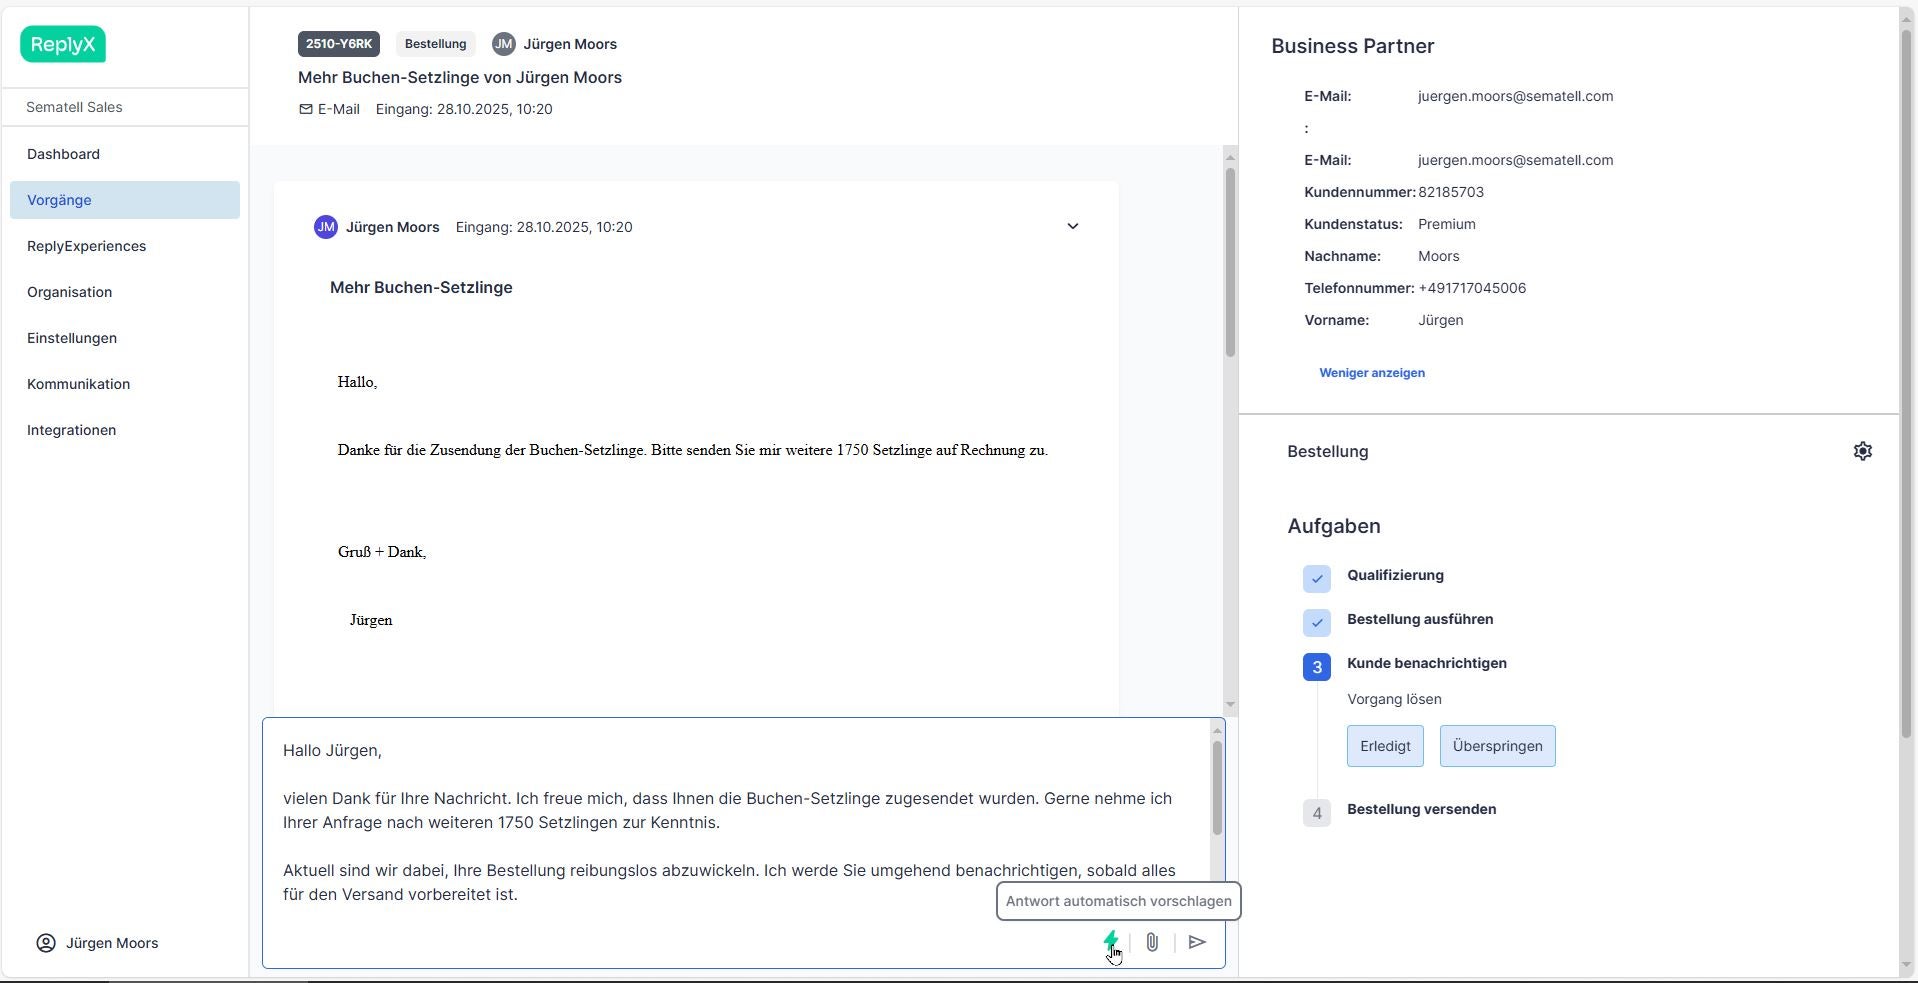Click the auto-suggest reply lightning icon

pyautogui.click(x=1110, y=942)
